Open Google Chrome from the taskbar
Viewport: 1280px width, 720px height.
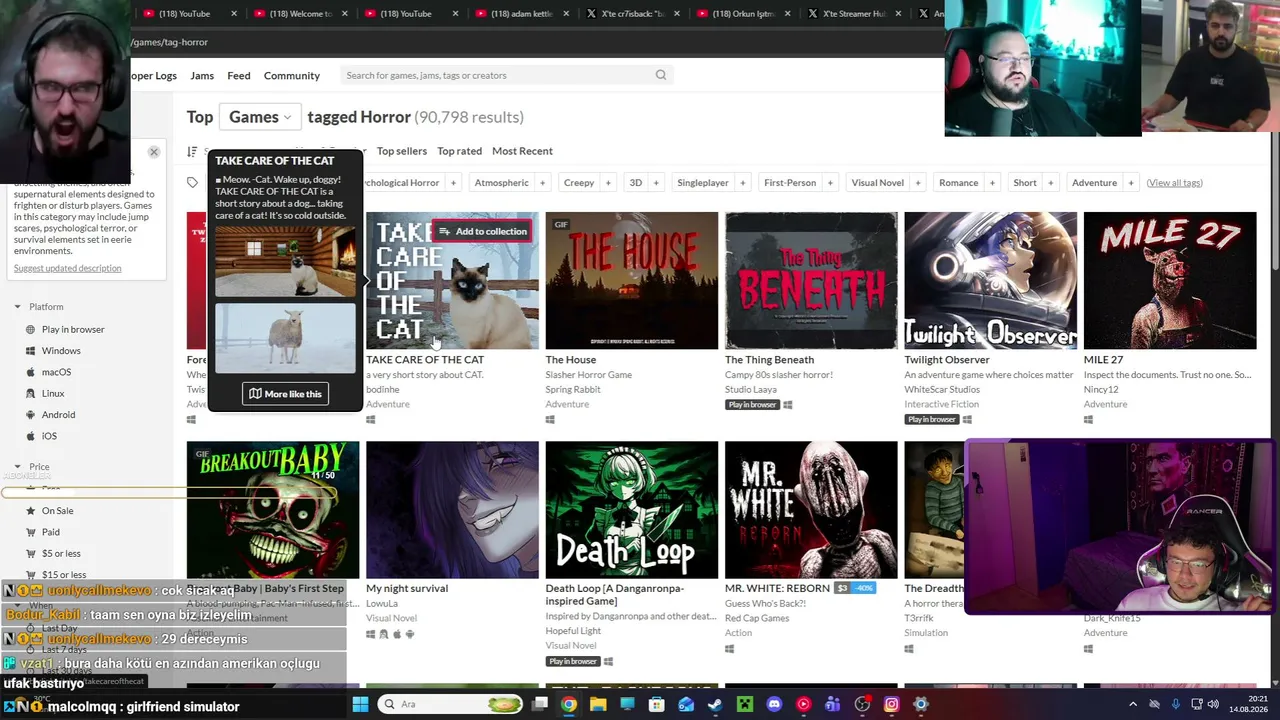[x=568, y=704]
